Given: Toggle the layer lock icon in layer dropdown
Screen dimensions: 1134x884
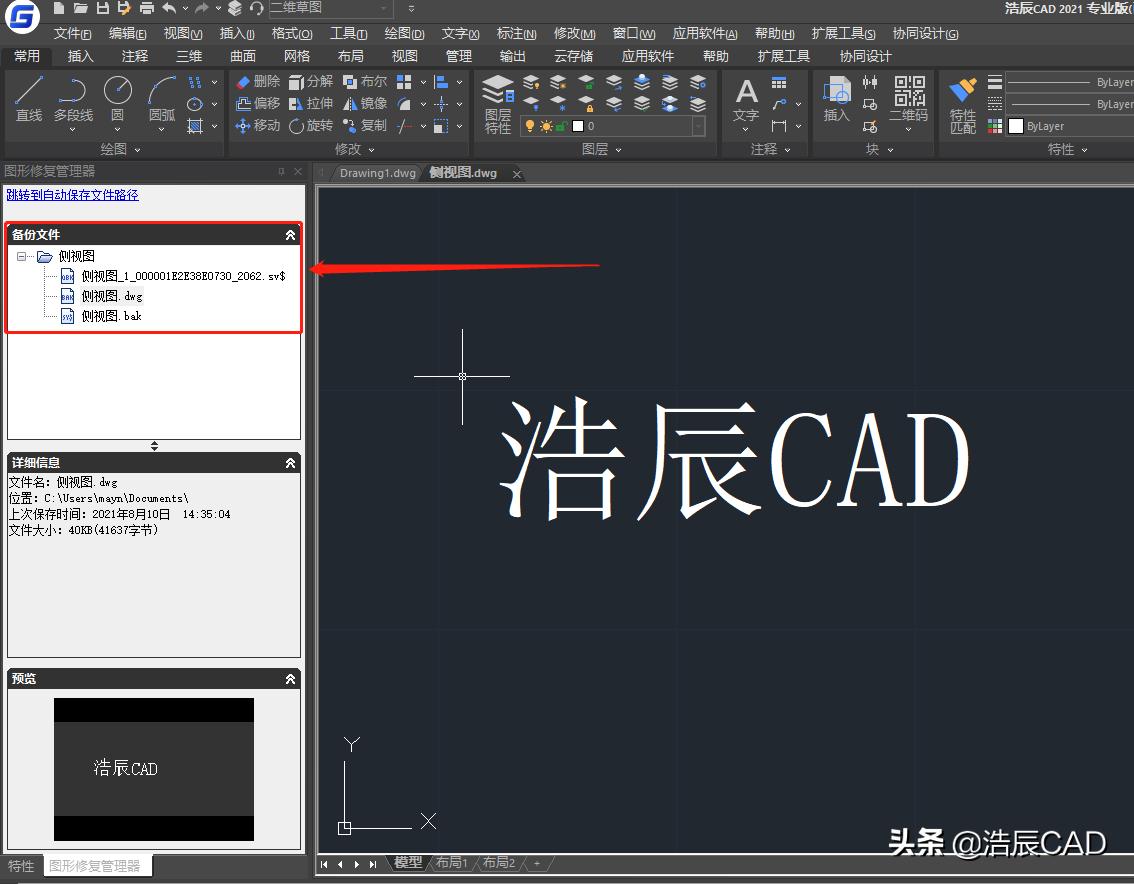Looking at the screenshot, I should click(x=561, y=126).
